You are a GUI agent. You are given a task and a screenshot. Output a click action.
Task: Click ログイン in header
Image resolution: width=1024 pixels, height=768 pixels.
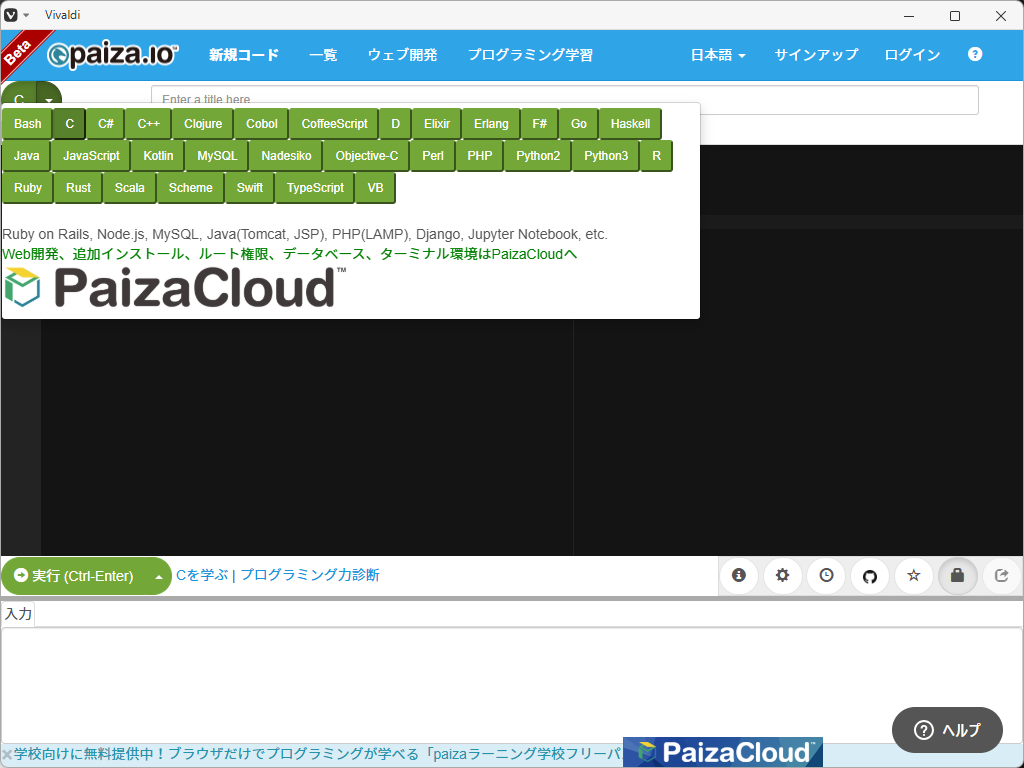tap(912, 55)
